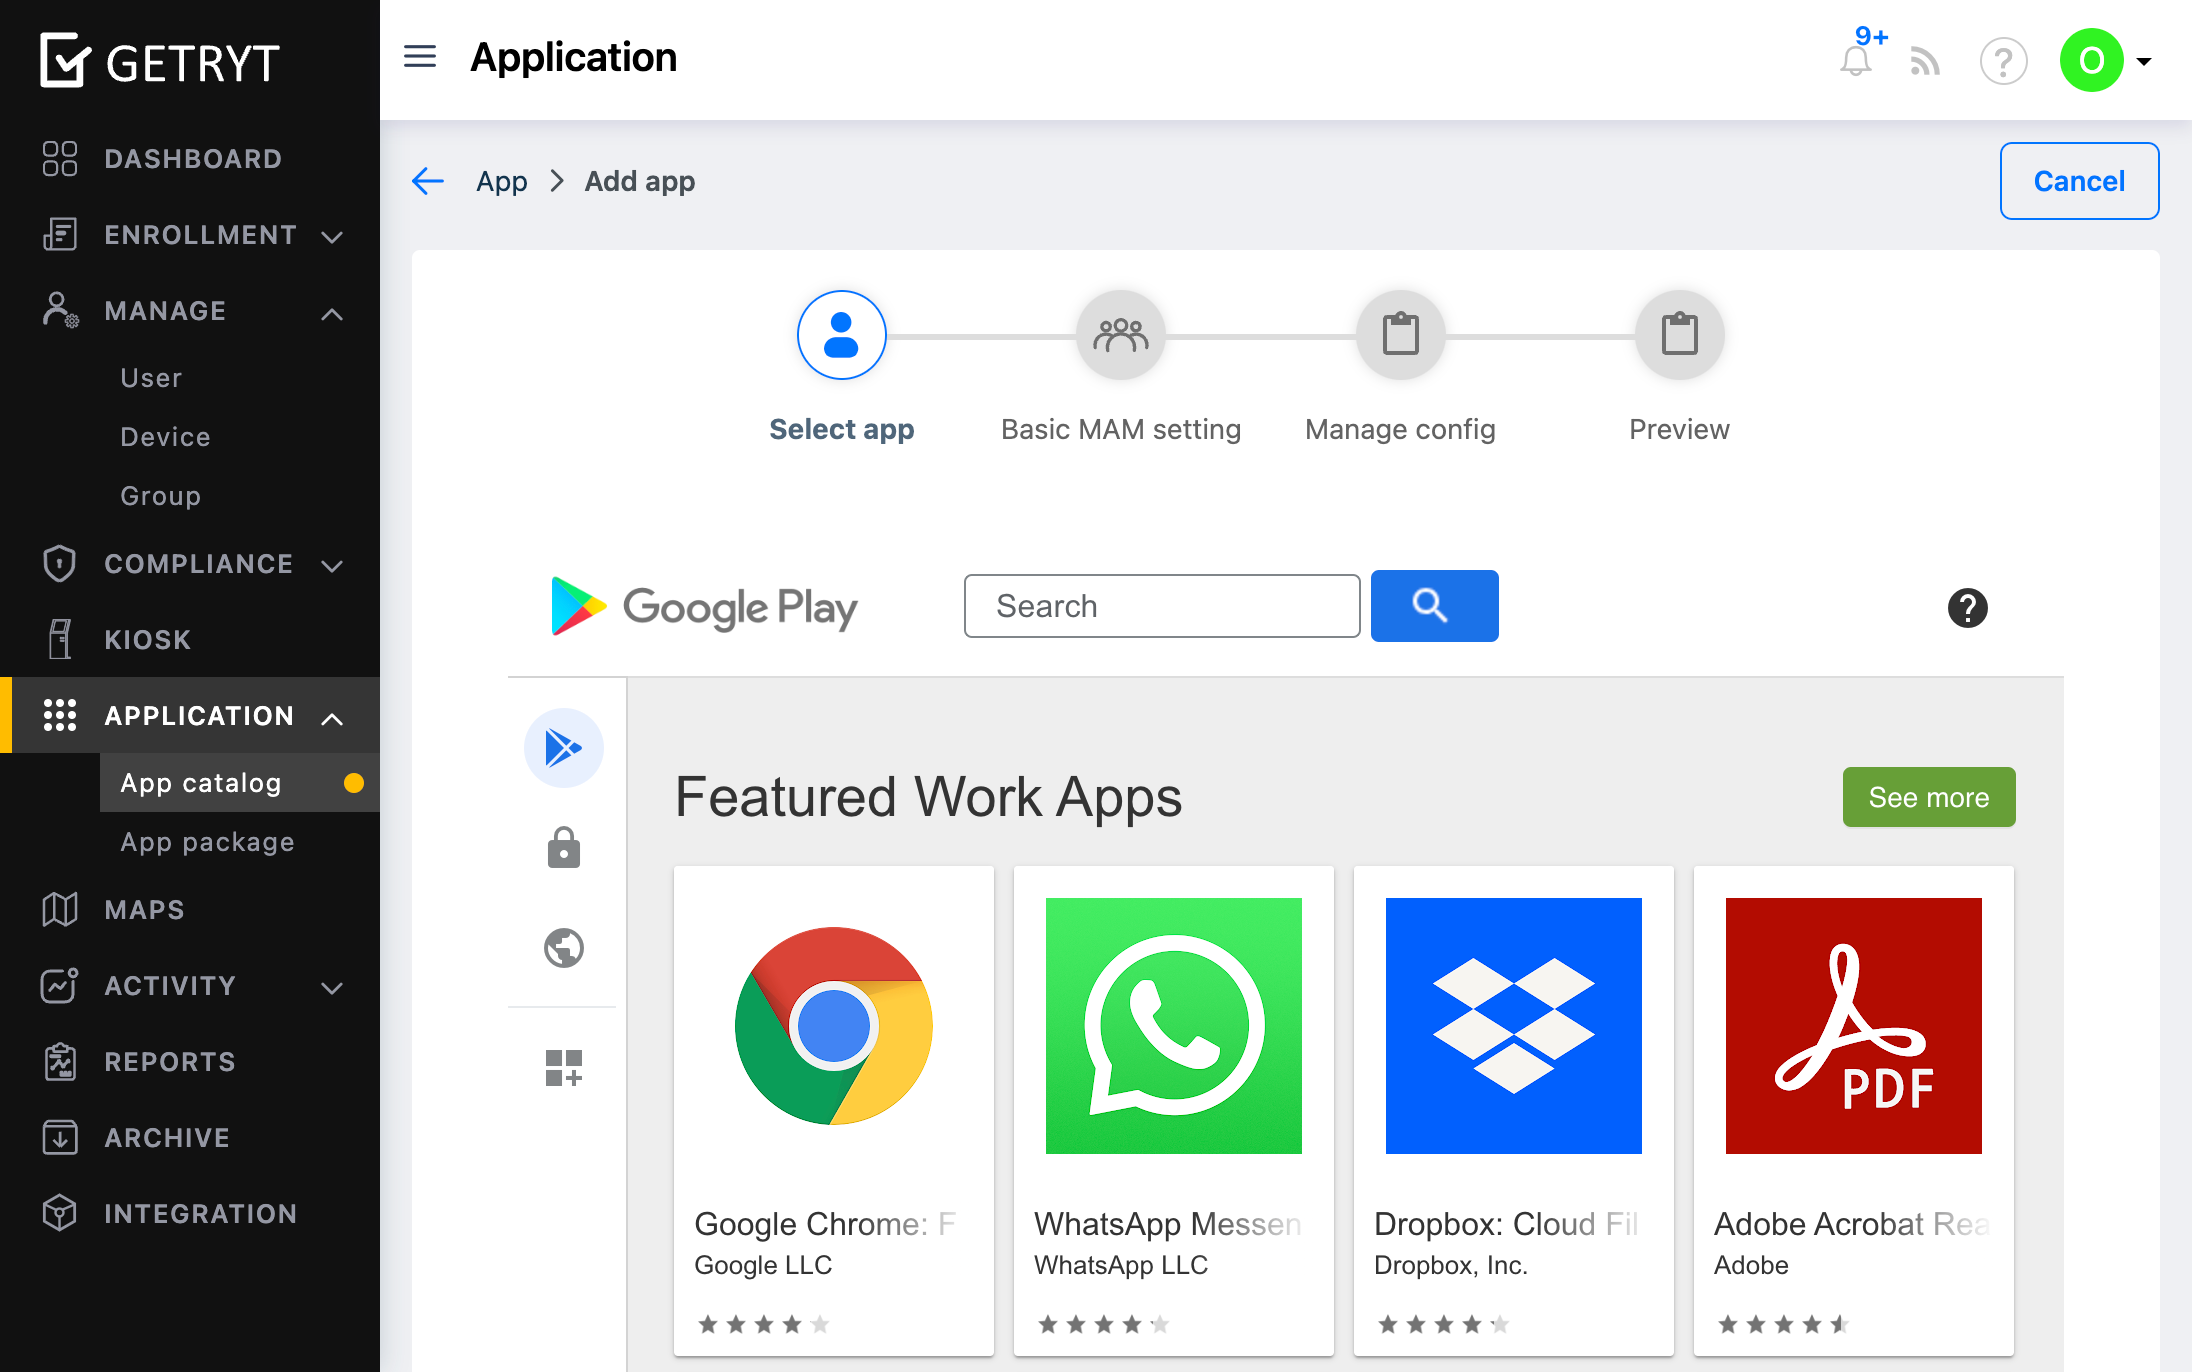Expand the Compliance menu chevron
This screenshot has height=1372, width=2192.
[x=332, y=566]
